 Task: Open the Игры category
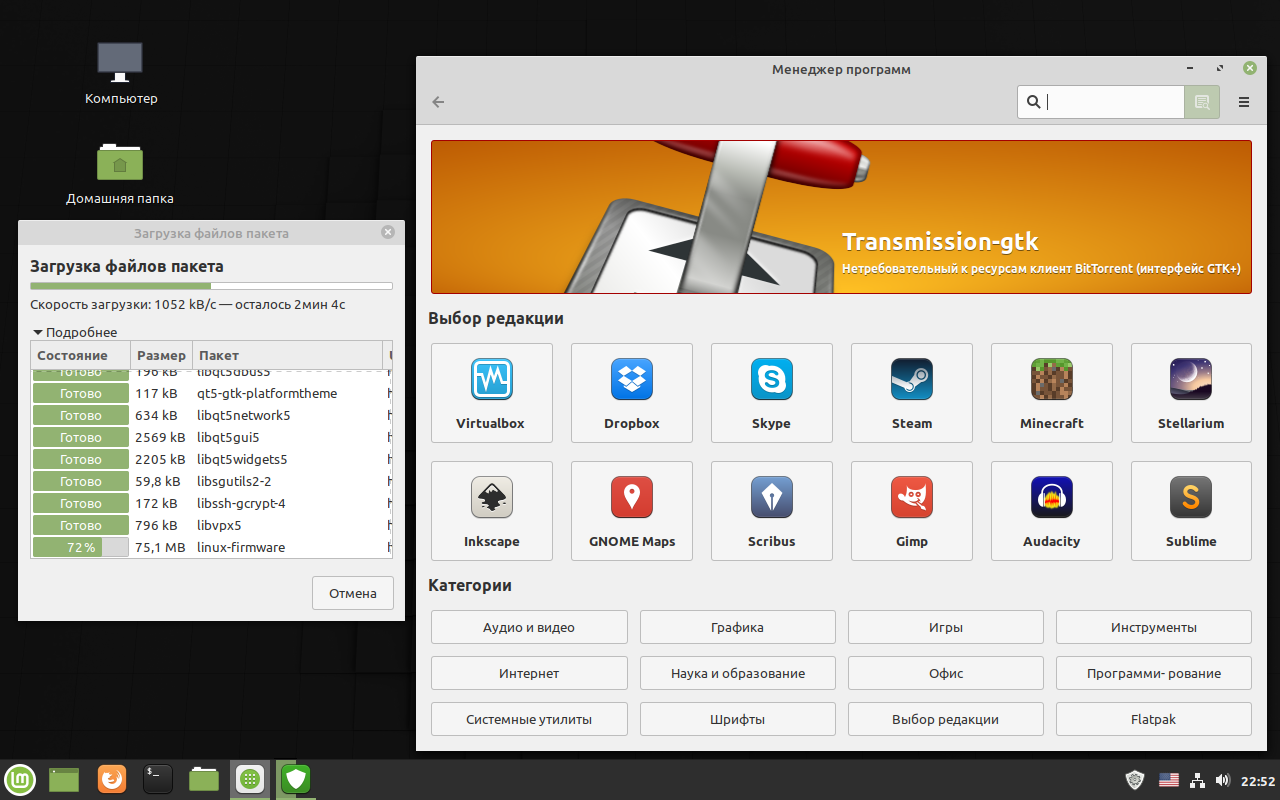click(945, 627)
